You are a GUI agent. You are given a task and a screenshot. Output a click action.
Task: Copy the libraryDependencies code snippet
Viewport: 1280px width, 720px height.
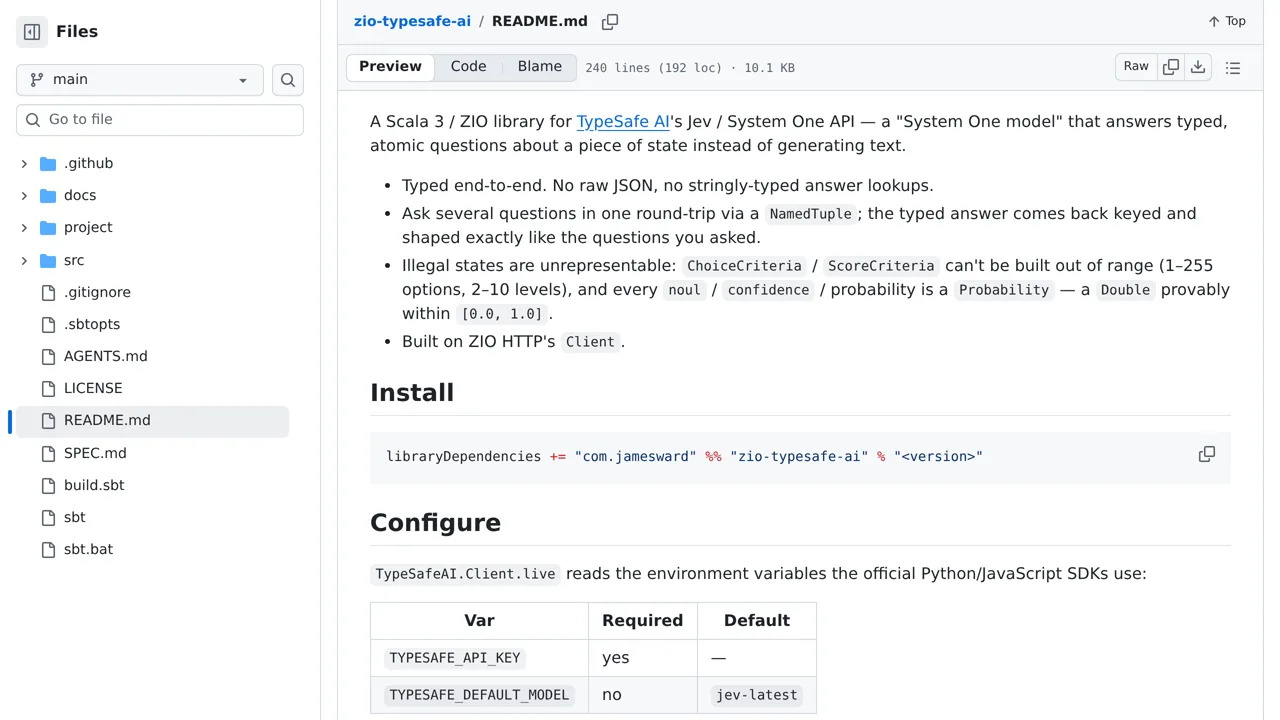coord(1207,454)
